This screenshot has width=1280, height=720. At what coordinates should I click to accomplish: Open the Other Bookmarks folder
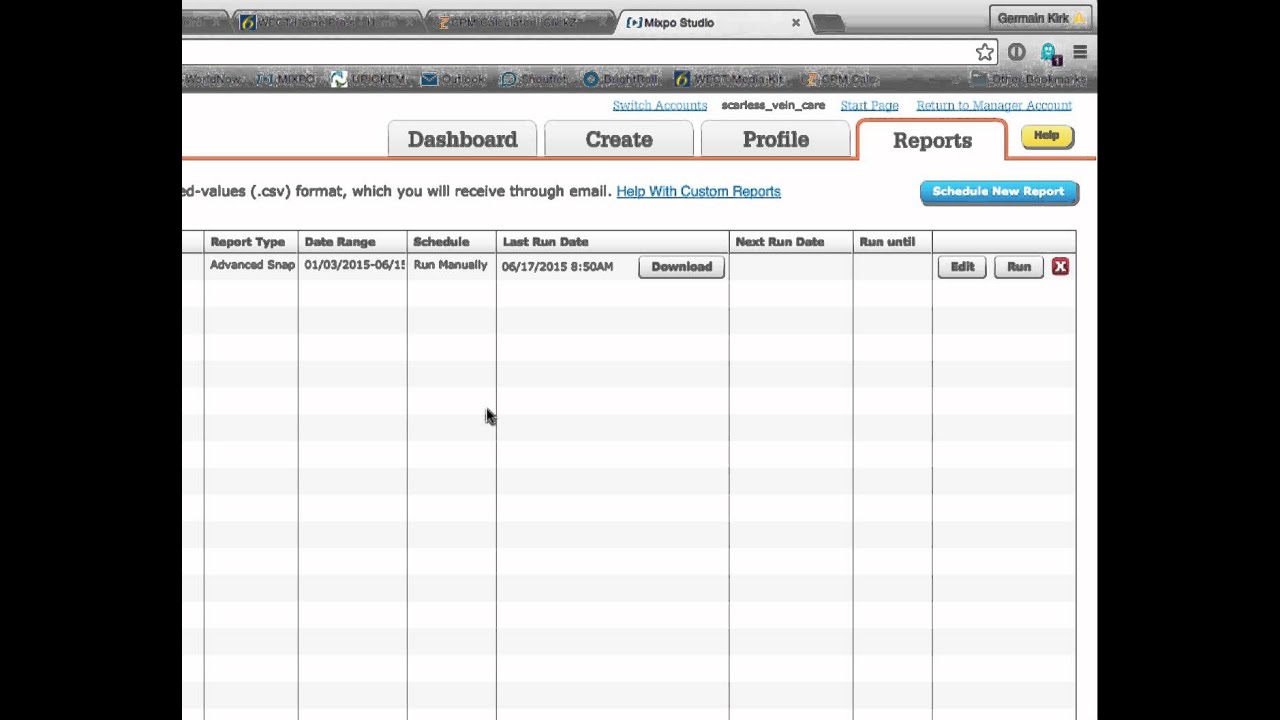[1029, 79]
